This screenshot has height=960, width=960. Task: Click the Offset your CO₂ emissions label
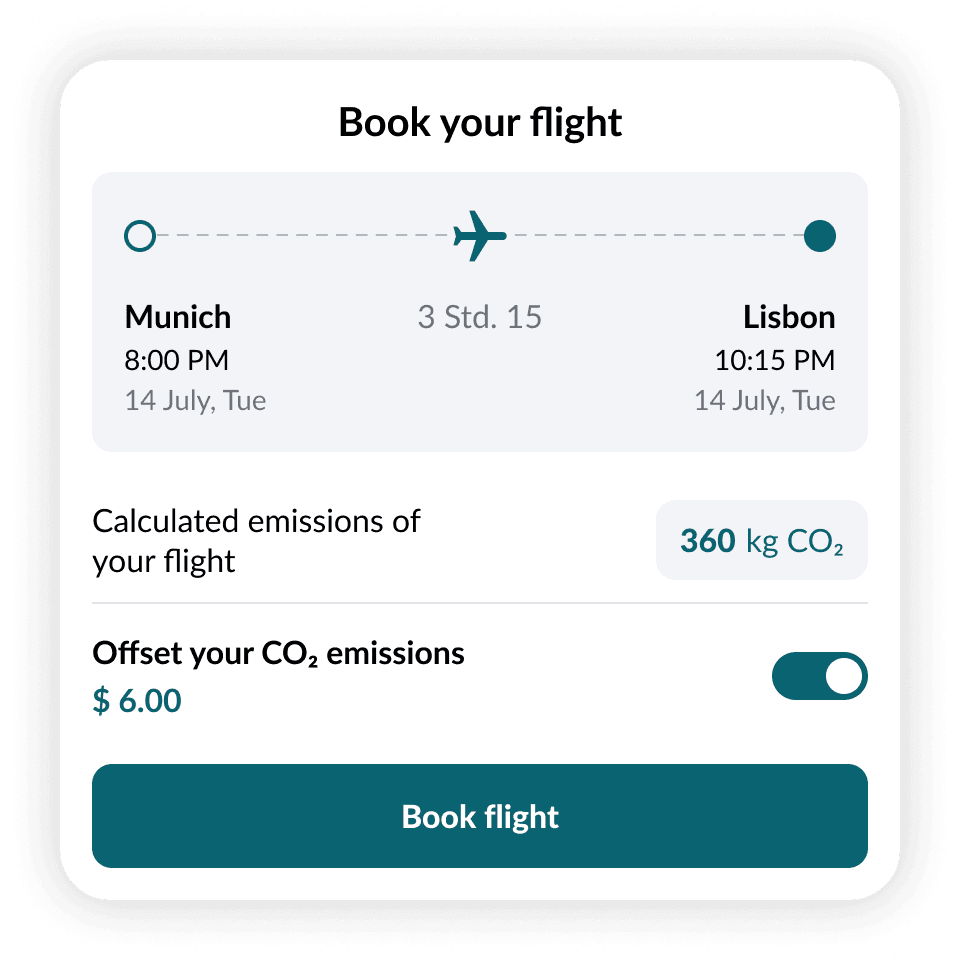pos(279,654)
